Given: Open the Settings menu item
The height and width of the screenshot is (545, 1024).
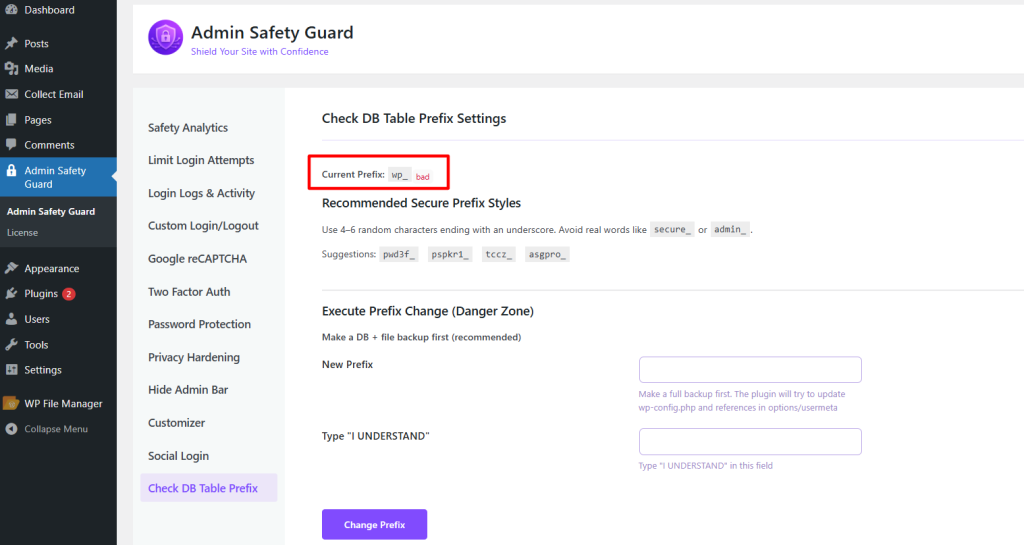Looking at the screenshot, I should pos(42,370).
